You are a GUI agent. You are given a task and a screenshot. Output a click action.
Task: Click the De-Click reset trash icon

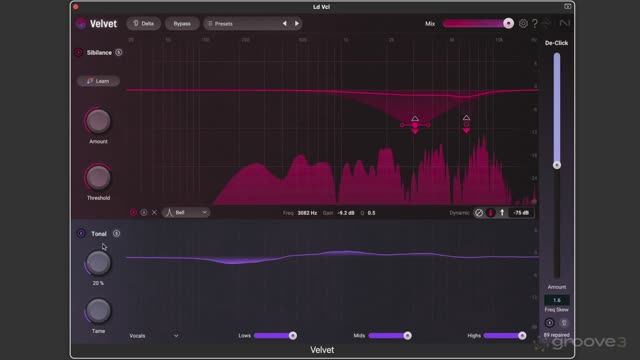coord(564,323)
